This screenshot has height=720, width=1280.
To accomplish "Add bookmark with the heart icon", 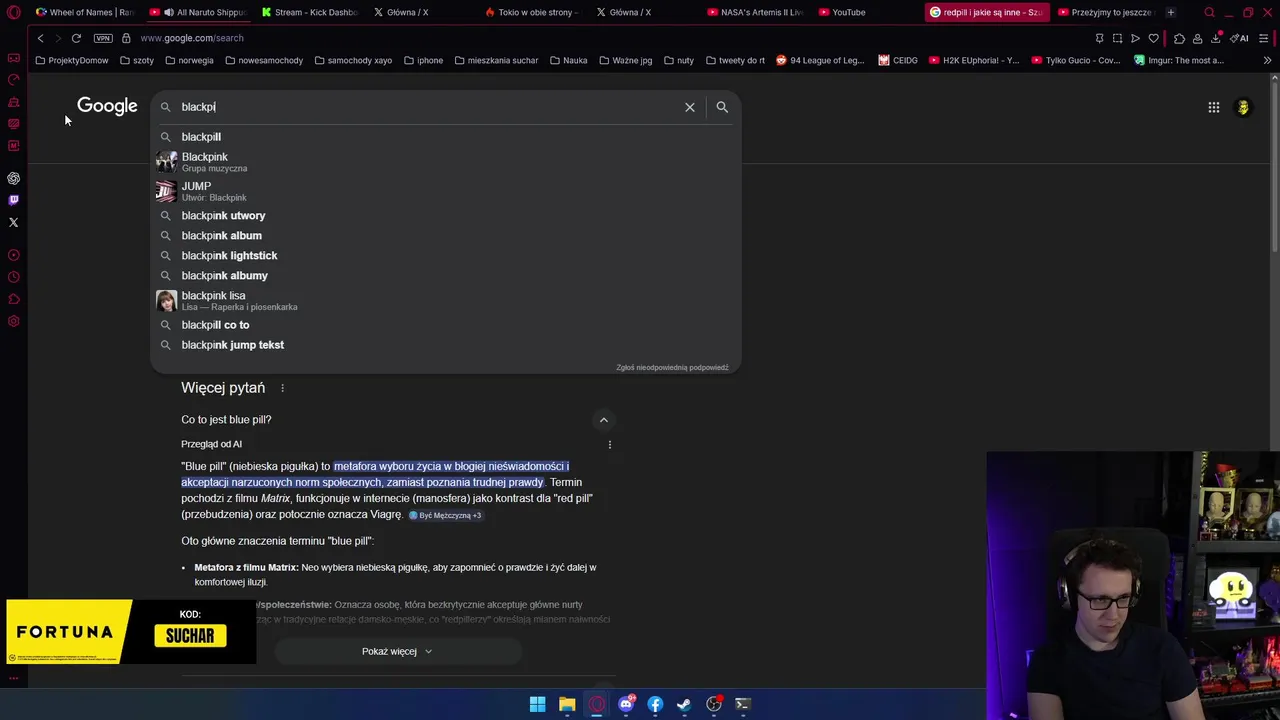I will [x=1153, y=38].
